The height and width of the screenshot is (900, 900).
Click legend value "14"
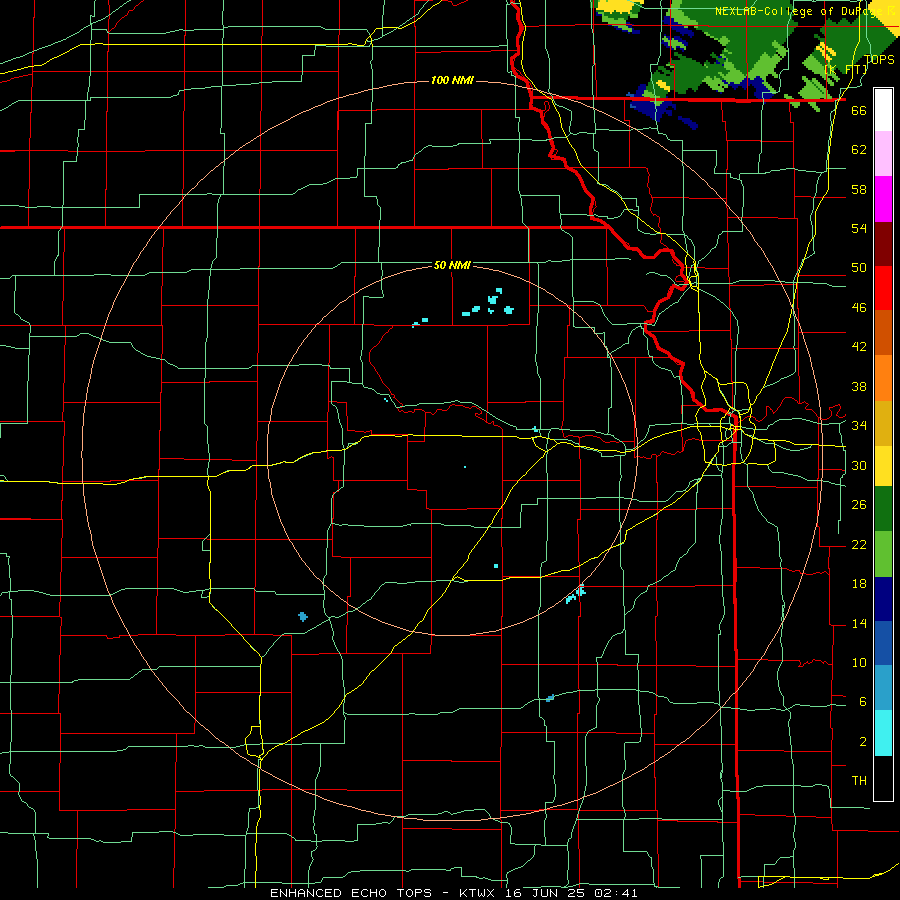coord(859,623)
